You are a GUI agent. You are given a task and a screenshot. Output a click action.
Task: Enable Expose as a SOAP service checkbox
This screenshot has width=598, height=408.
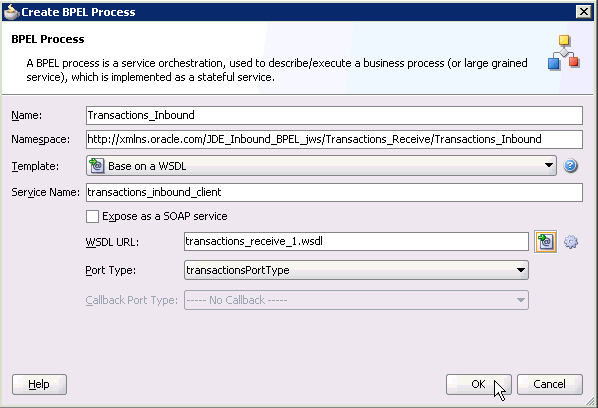[x=92, y=216]
